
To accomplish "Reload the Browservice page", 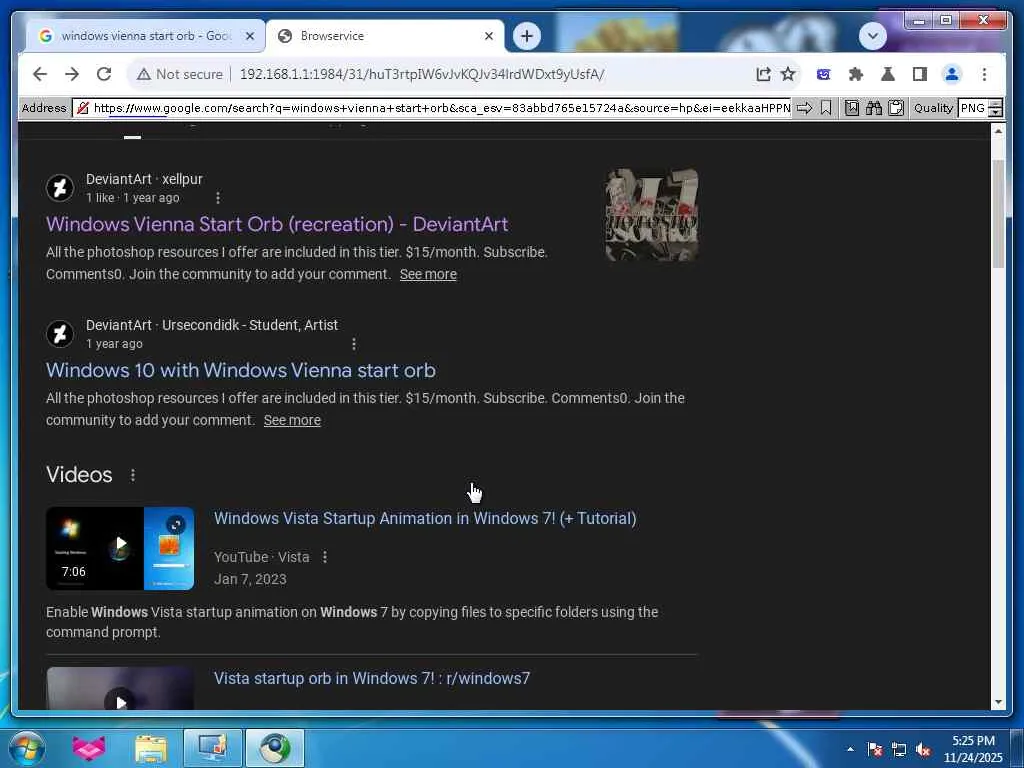I will [104, 74].
